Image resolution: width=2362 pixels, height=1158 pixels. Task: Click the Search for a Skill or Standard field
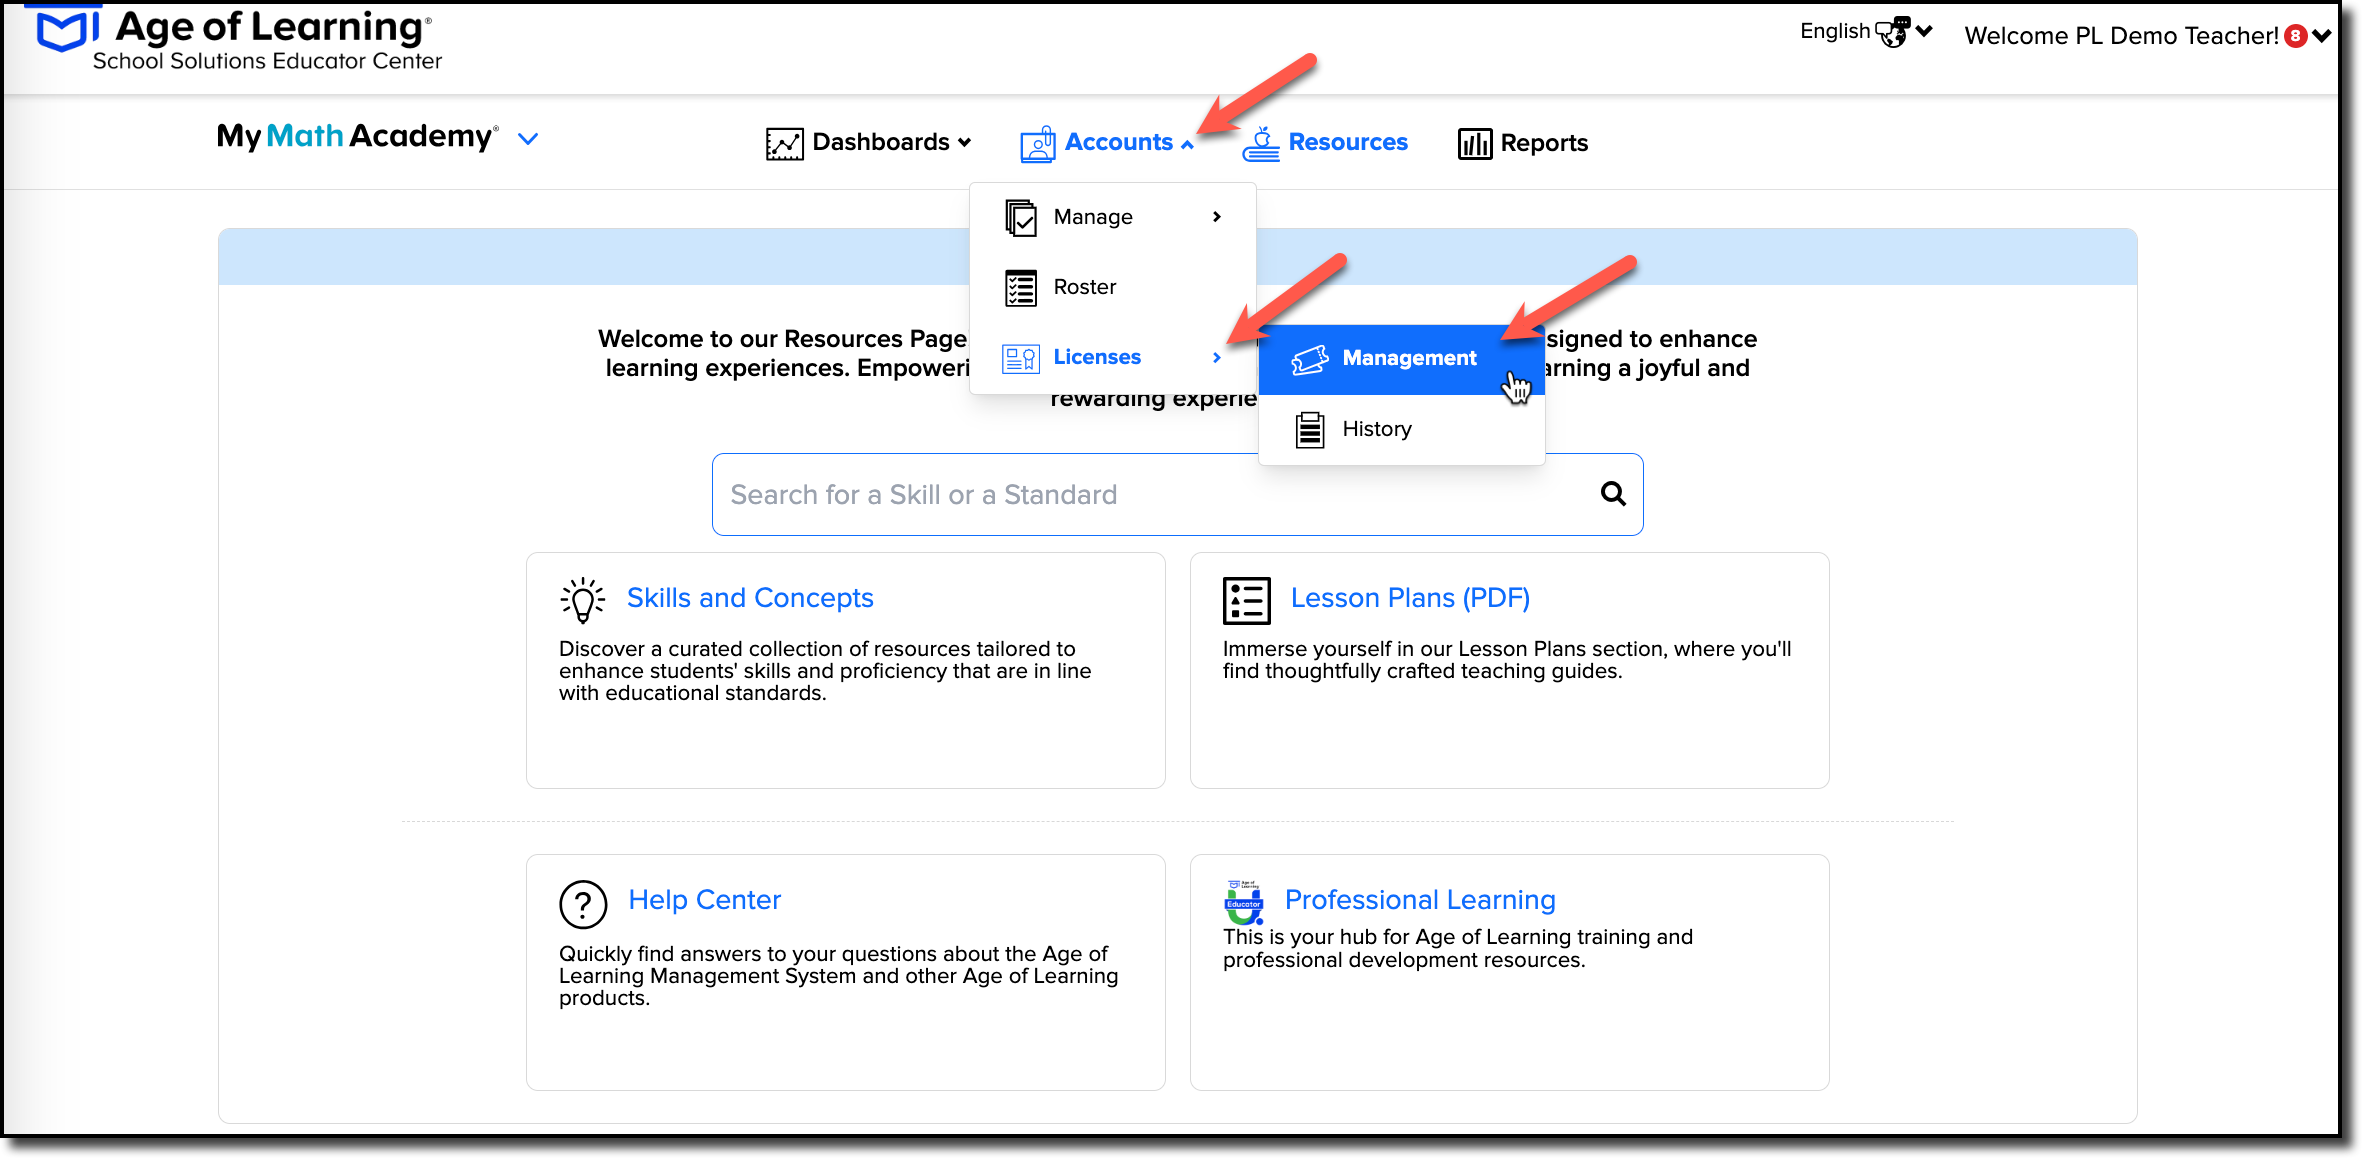[x=1177, y=495]
